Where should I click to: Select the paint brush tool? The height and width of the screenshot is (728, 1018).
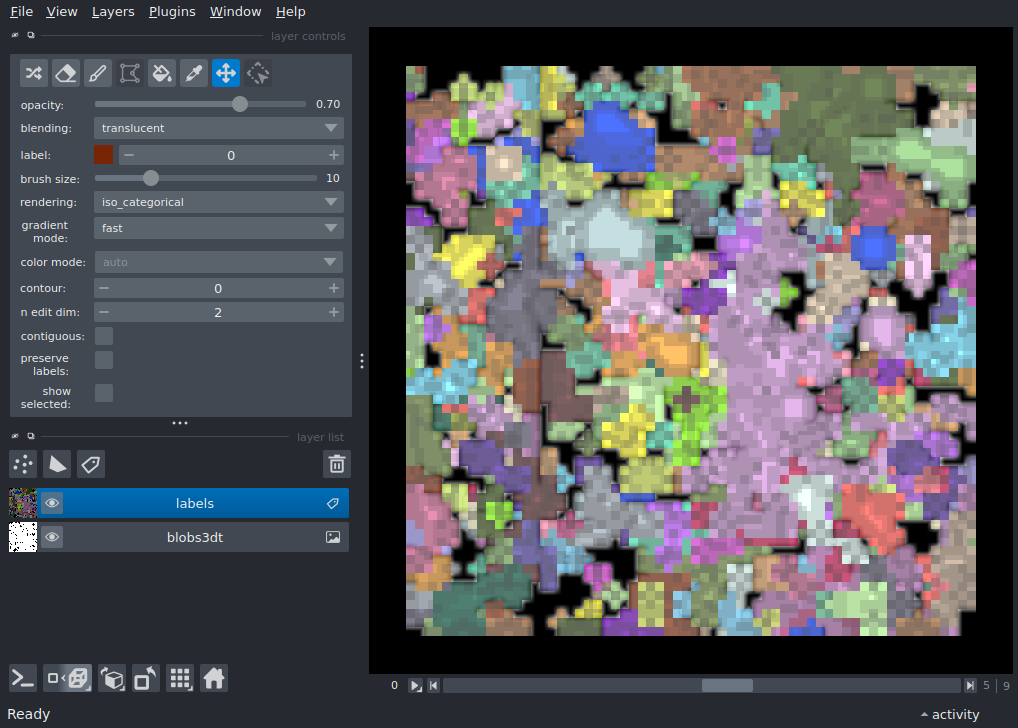(98, 73)
